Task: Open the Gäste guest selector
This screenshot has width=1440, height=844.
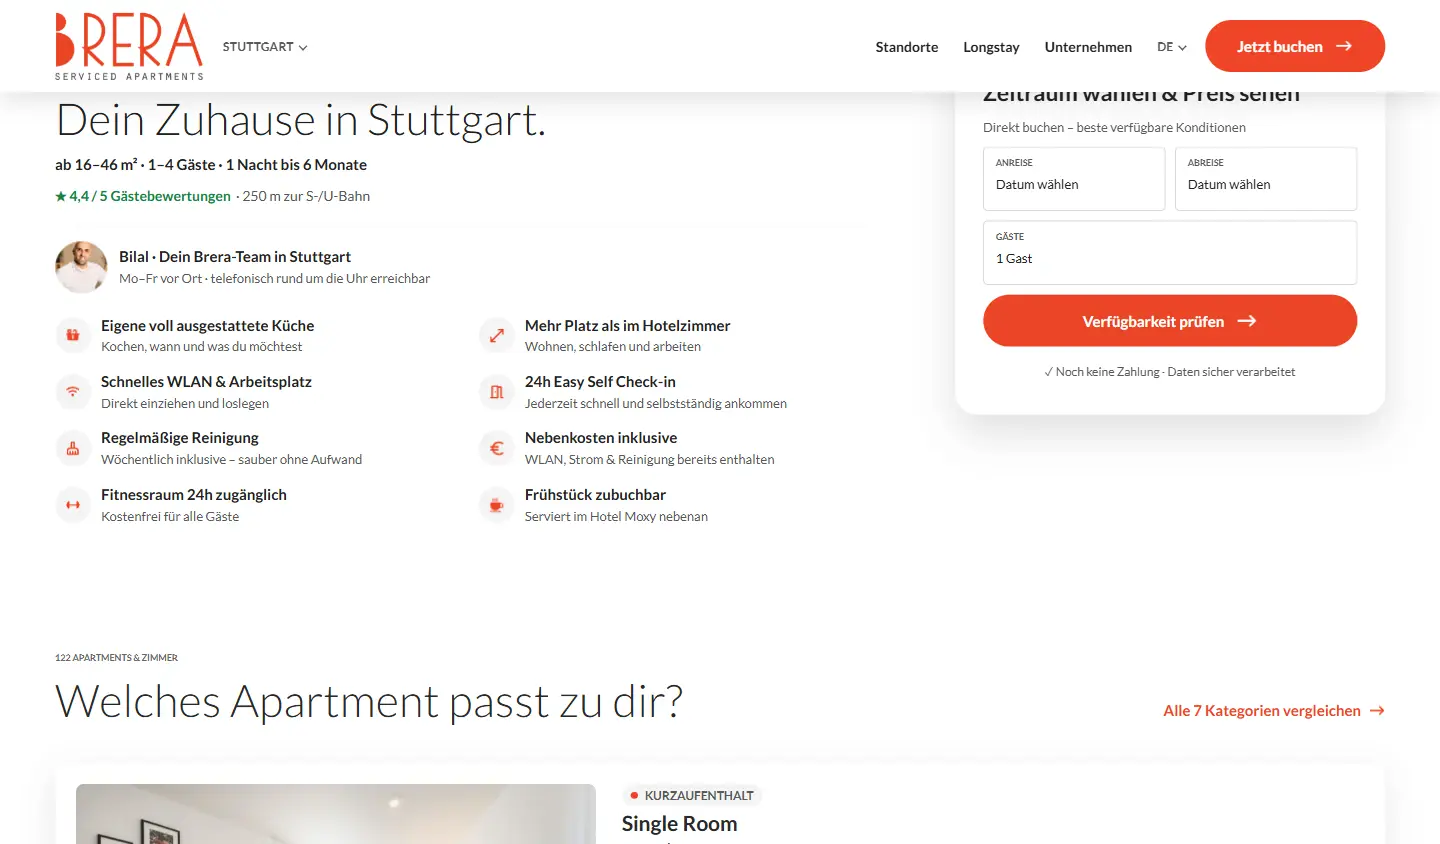Action: (x=1170, y=253)
